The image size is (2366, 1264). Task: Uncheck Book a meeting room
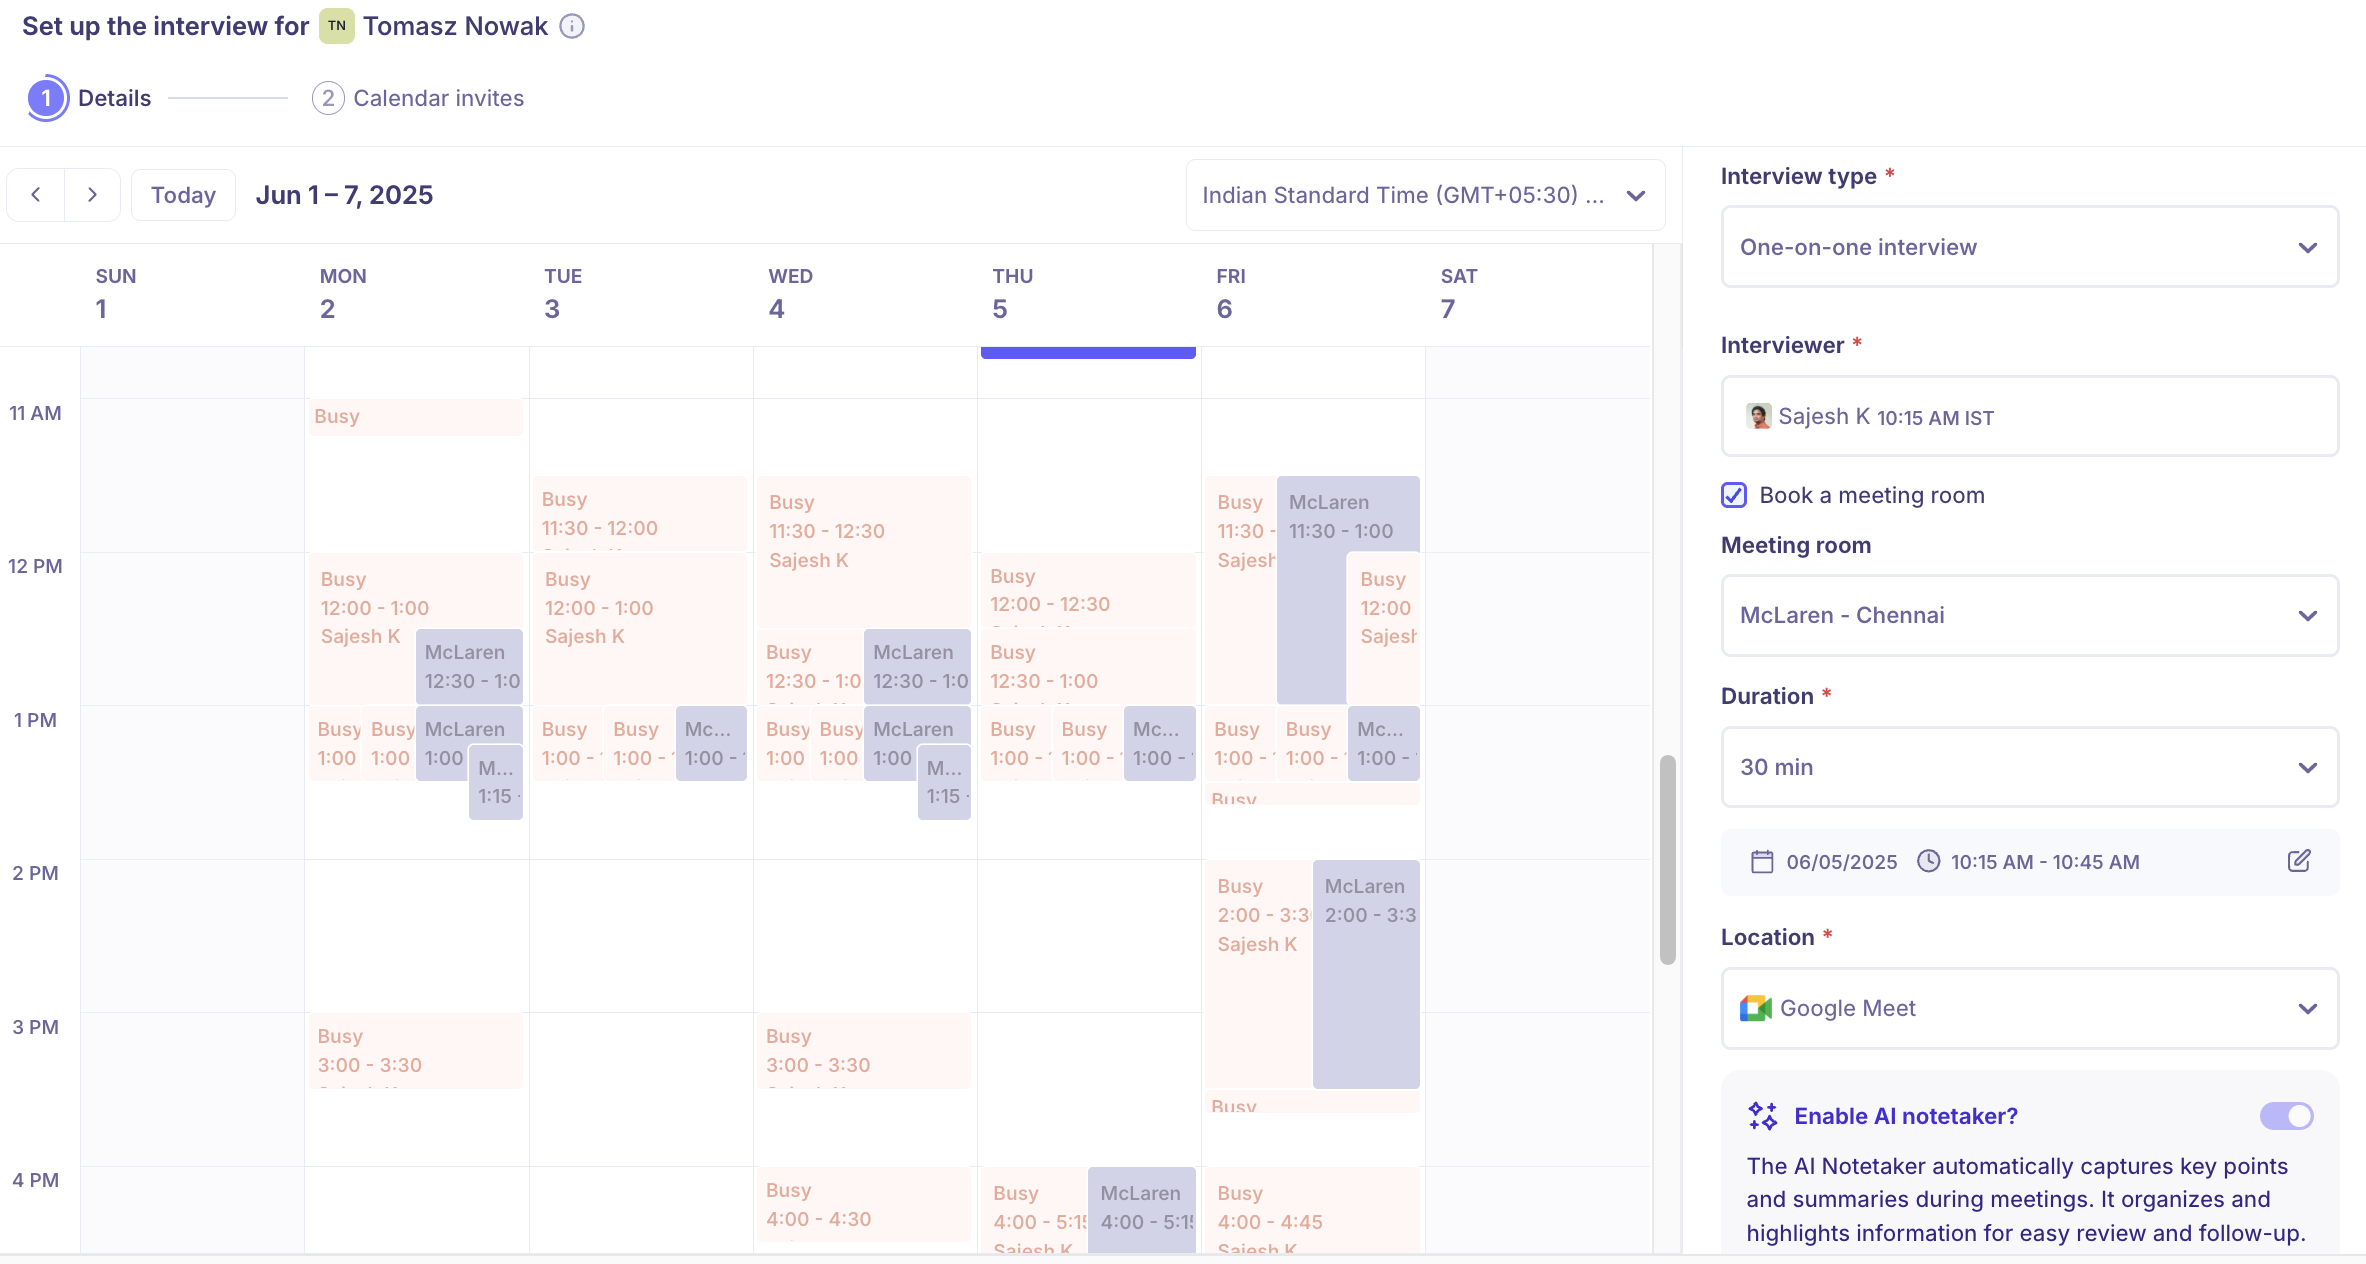[x=1732, y=494]
